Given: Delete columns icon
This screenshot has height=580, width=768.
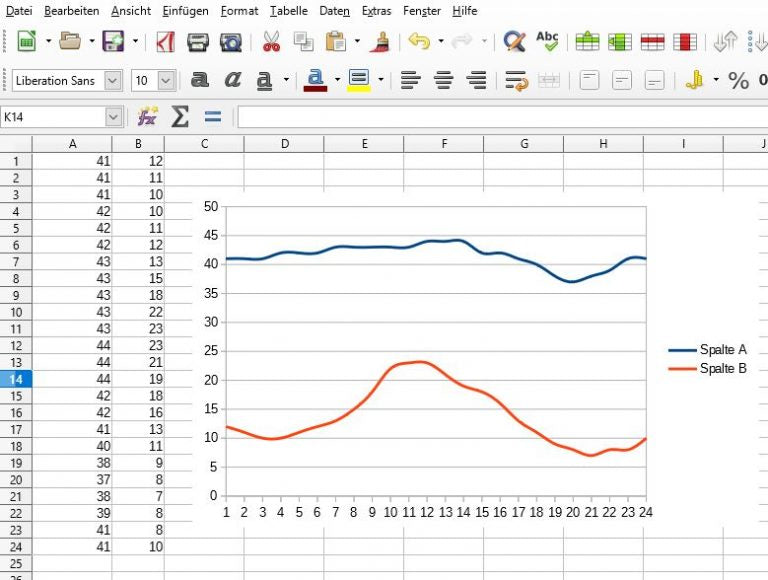Looking at the screenshot, I should [x=685, y=42].
